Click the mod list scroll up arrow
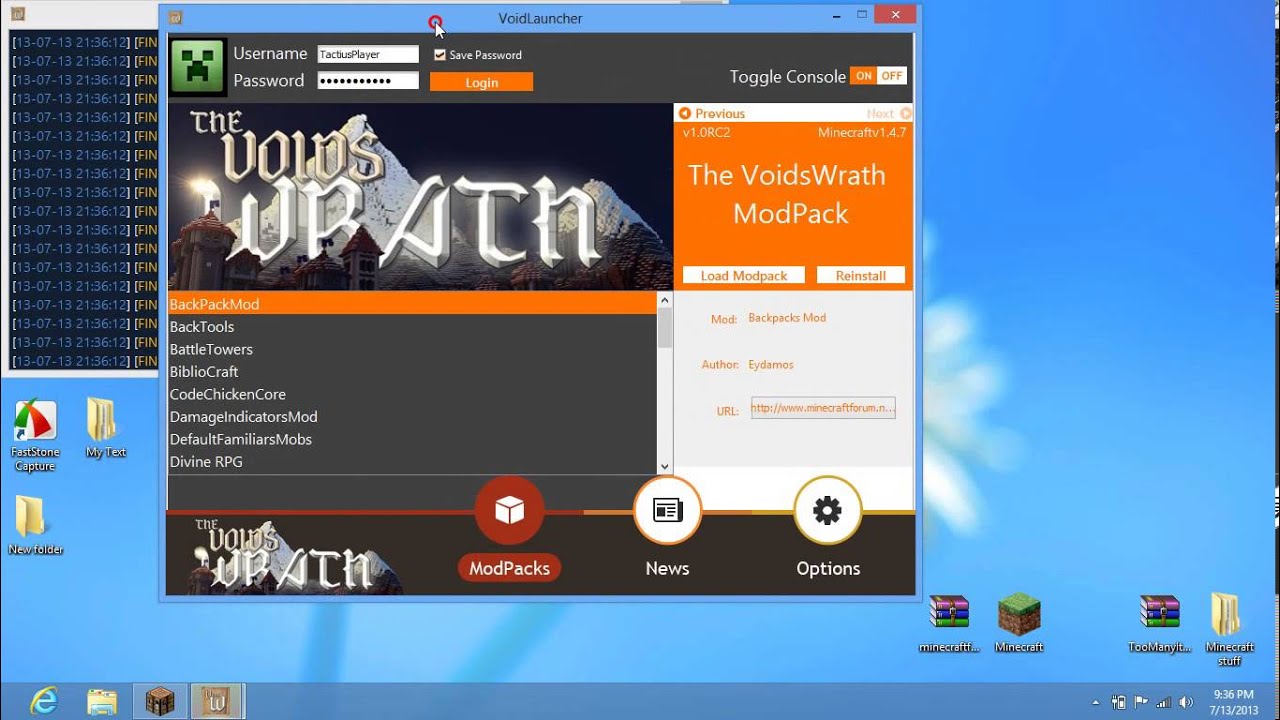Image resolution: width=1280 pixels, height=720 pixels. click(665, 300)
